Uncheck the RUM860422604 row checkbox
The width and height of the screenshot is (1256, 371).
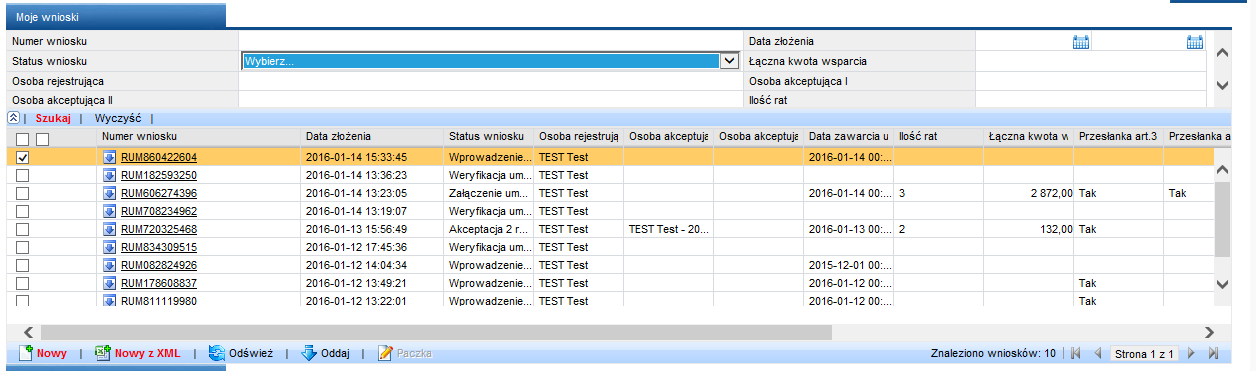tap(23, 157)
